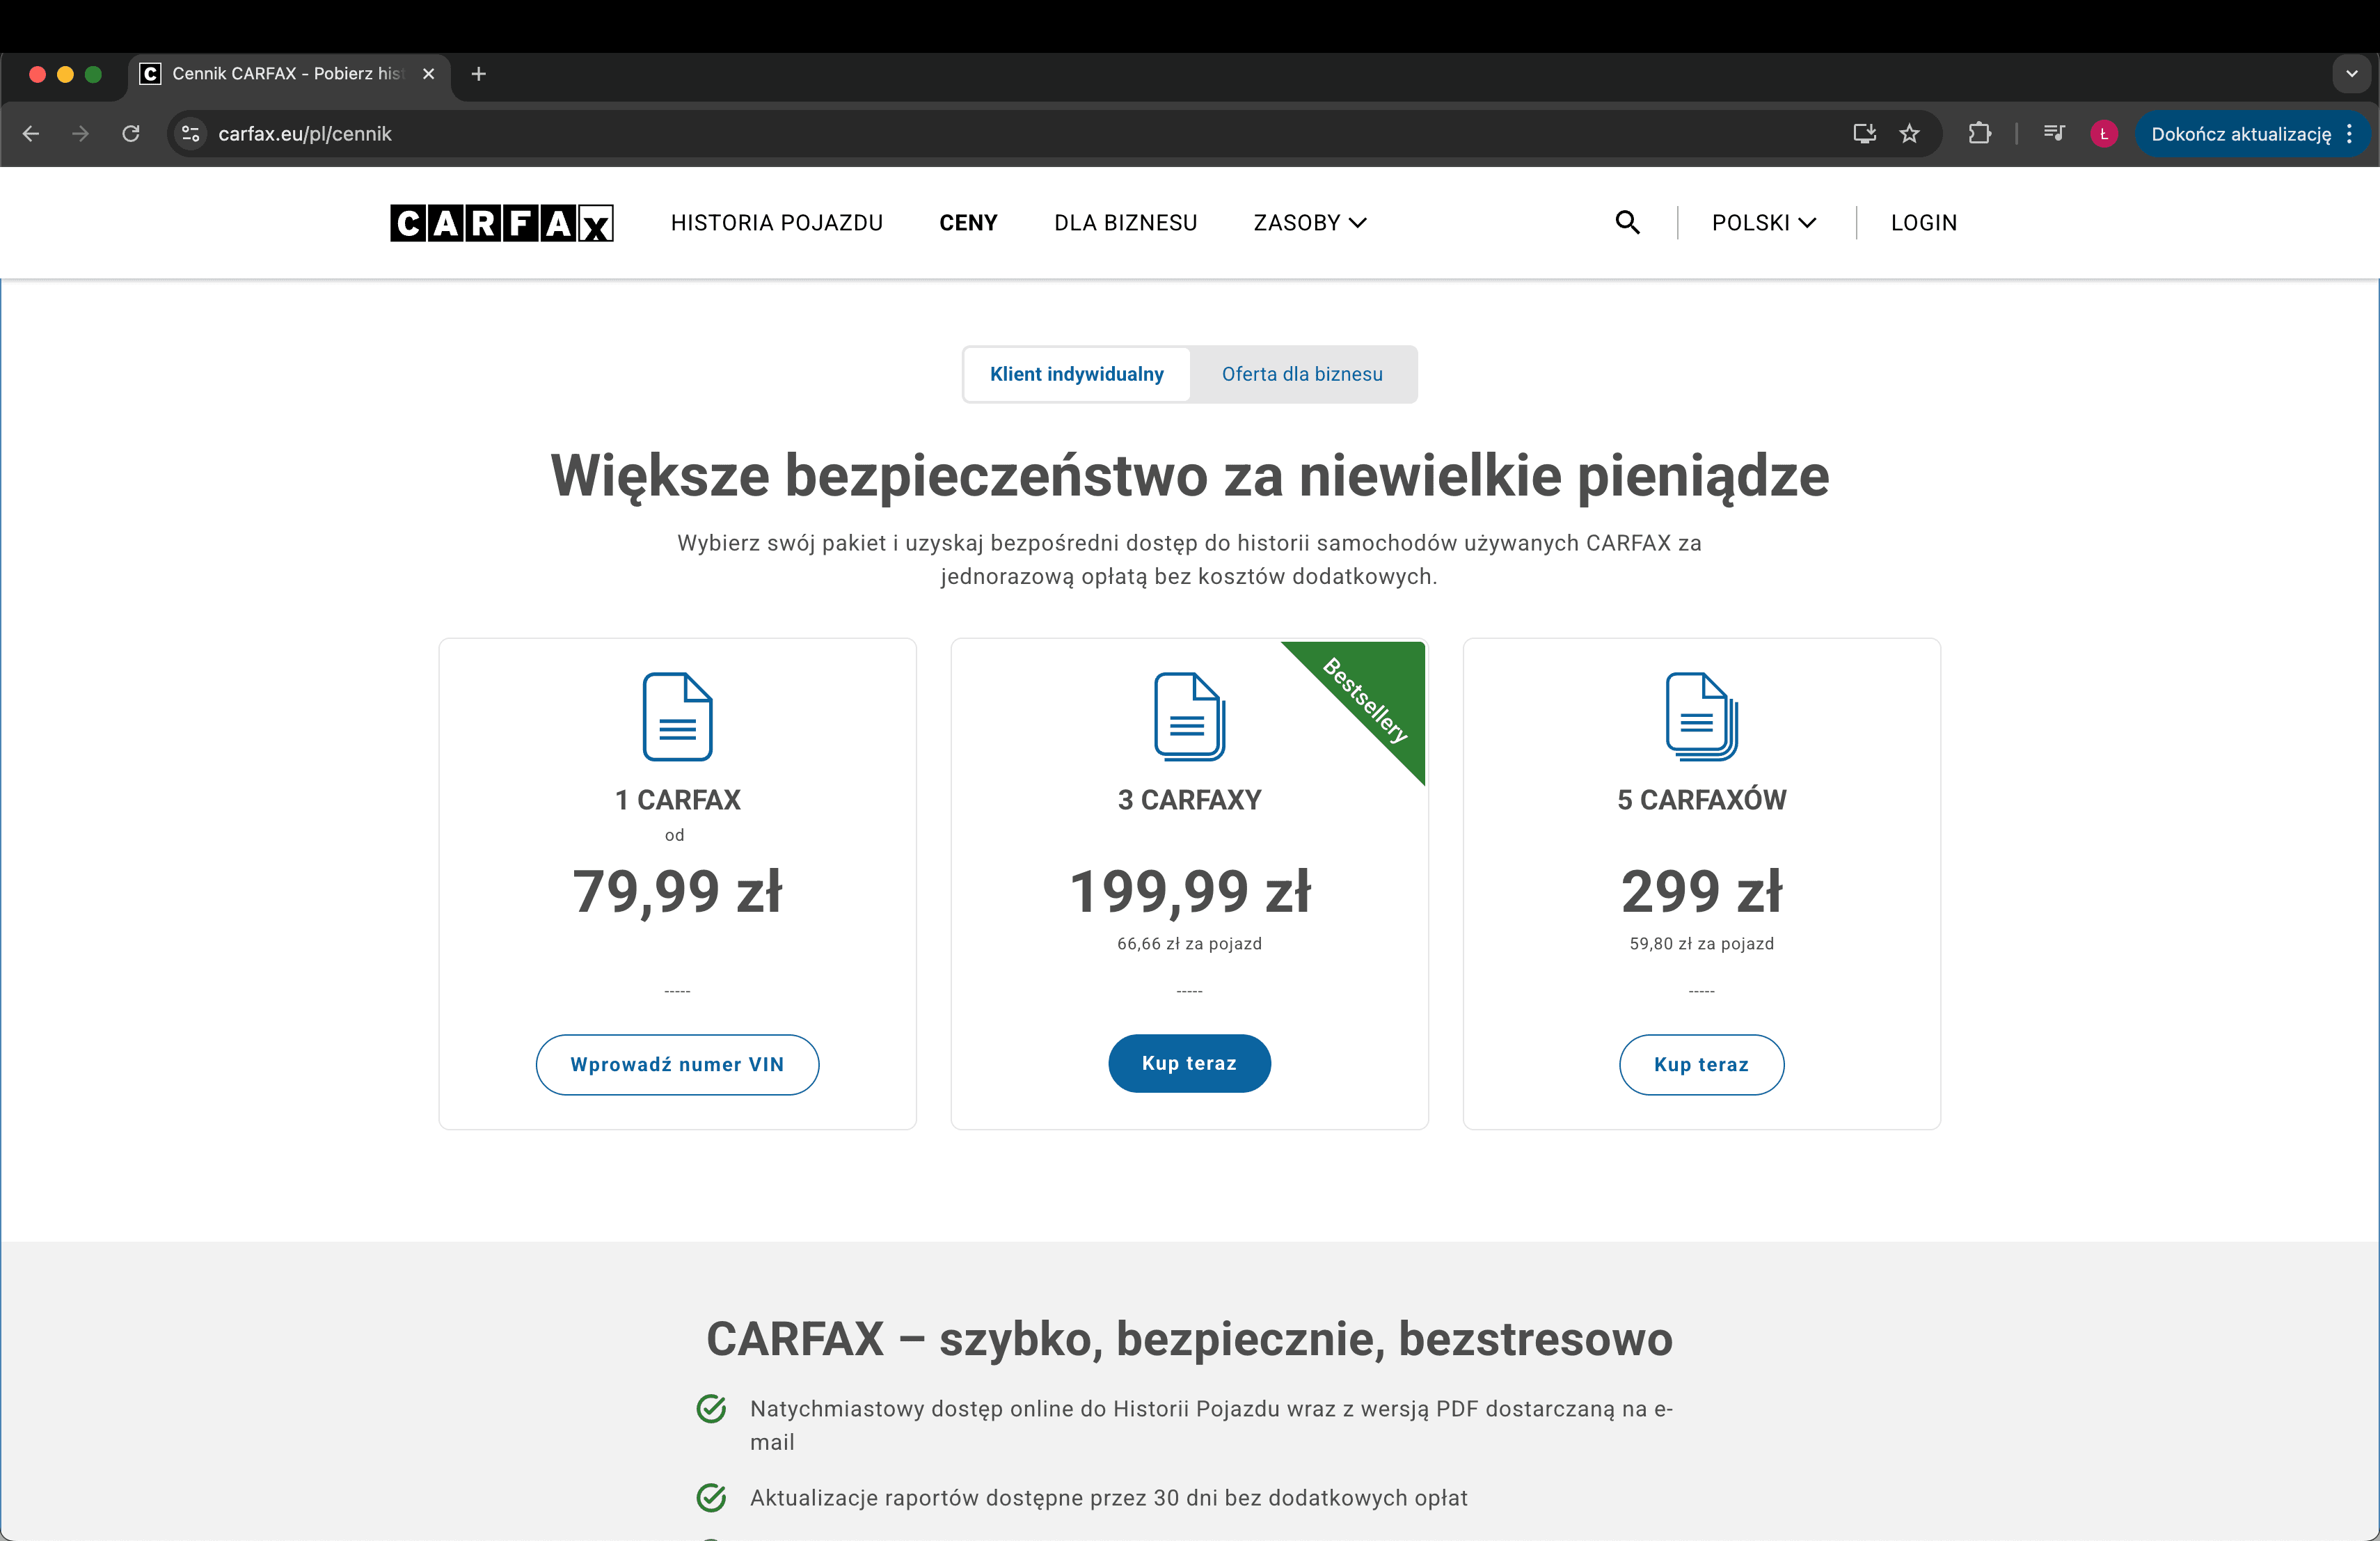The width and height of the screenshot is (2380, 1541).
Task: Switch to Klient indywidualny toggle option
Action: [1076, 374]
